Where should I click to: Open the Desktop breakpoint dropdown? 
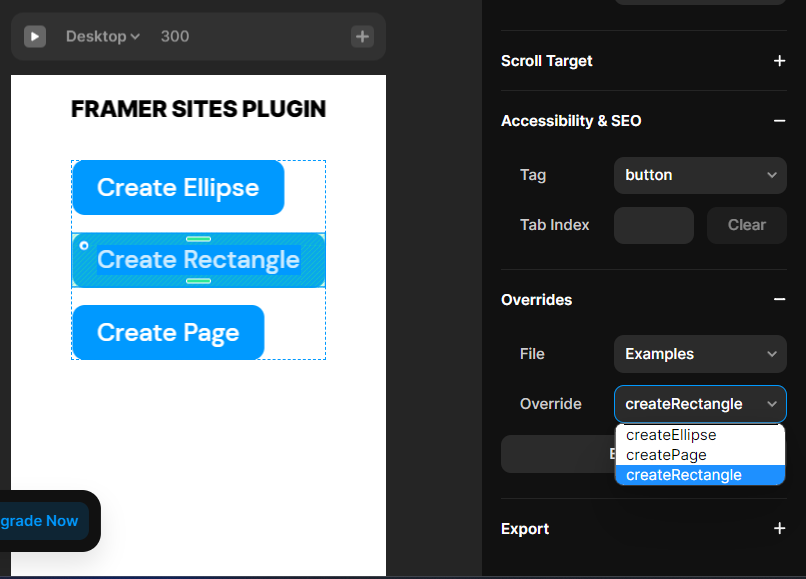(103, 37)
